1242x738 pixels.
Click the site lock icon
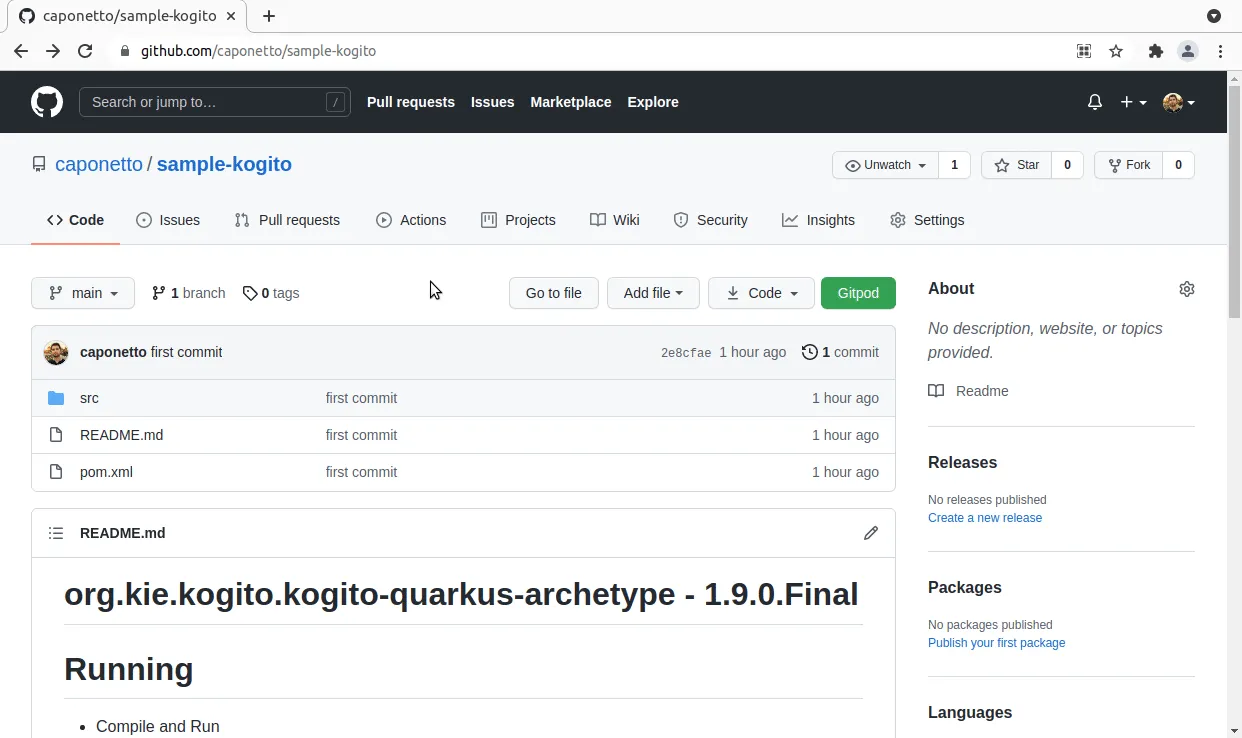[x=124, y=51]
